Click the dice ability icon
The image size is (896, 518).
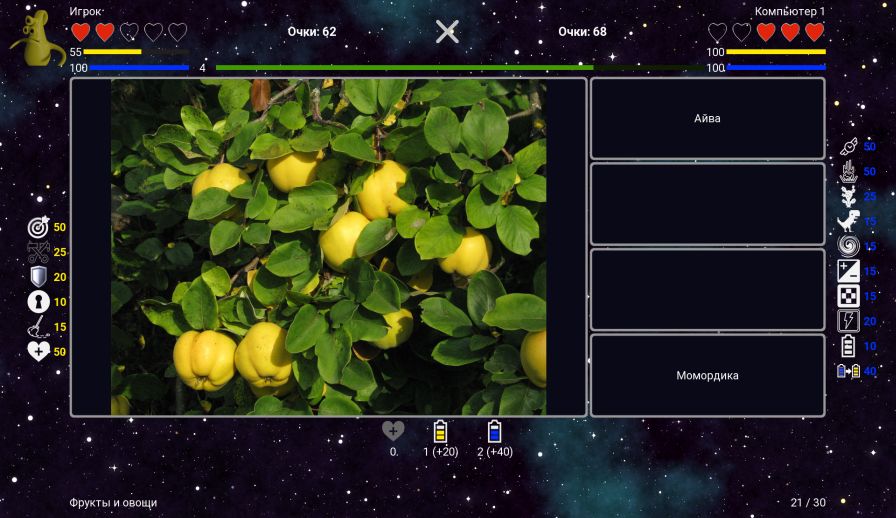click(x=848, y=296)
